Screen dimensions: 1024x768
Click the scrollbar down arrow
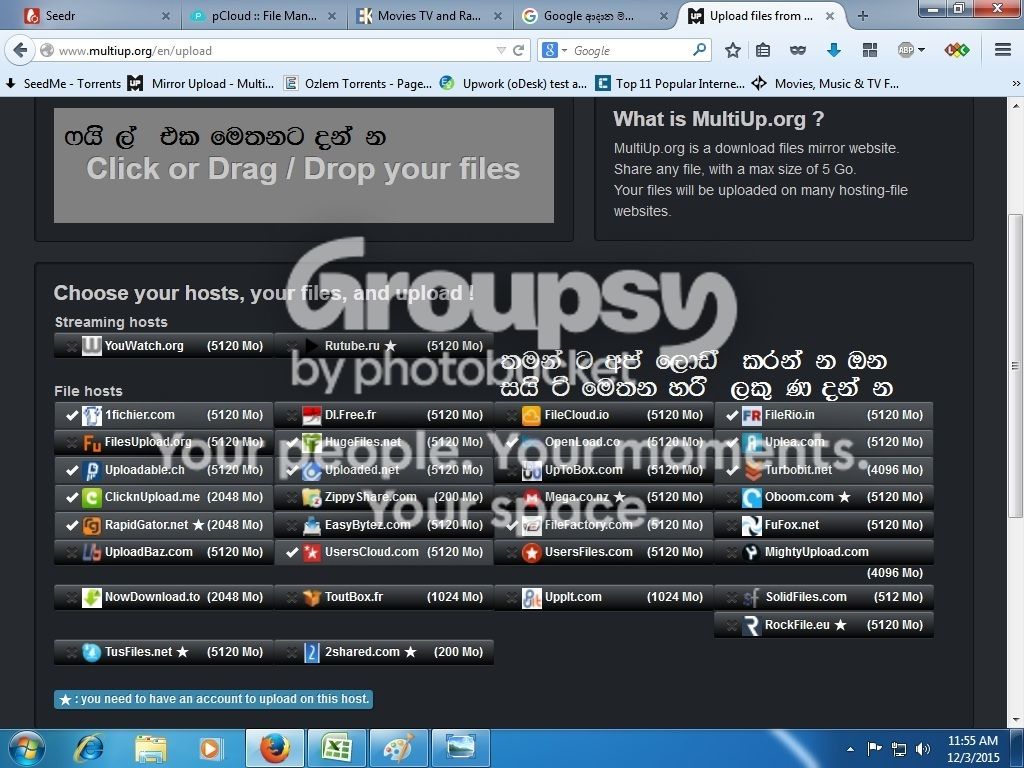pos(1016,720)
